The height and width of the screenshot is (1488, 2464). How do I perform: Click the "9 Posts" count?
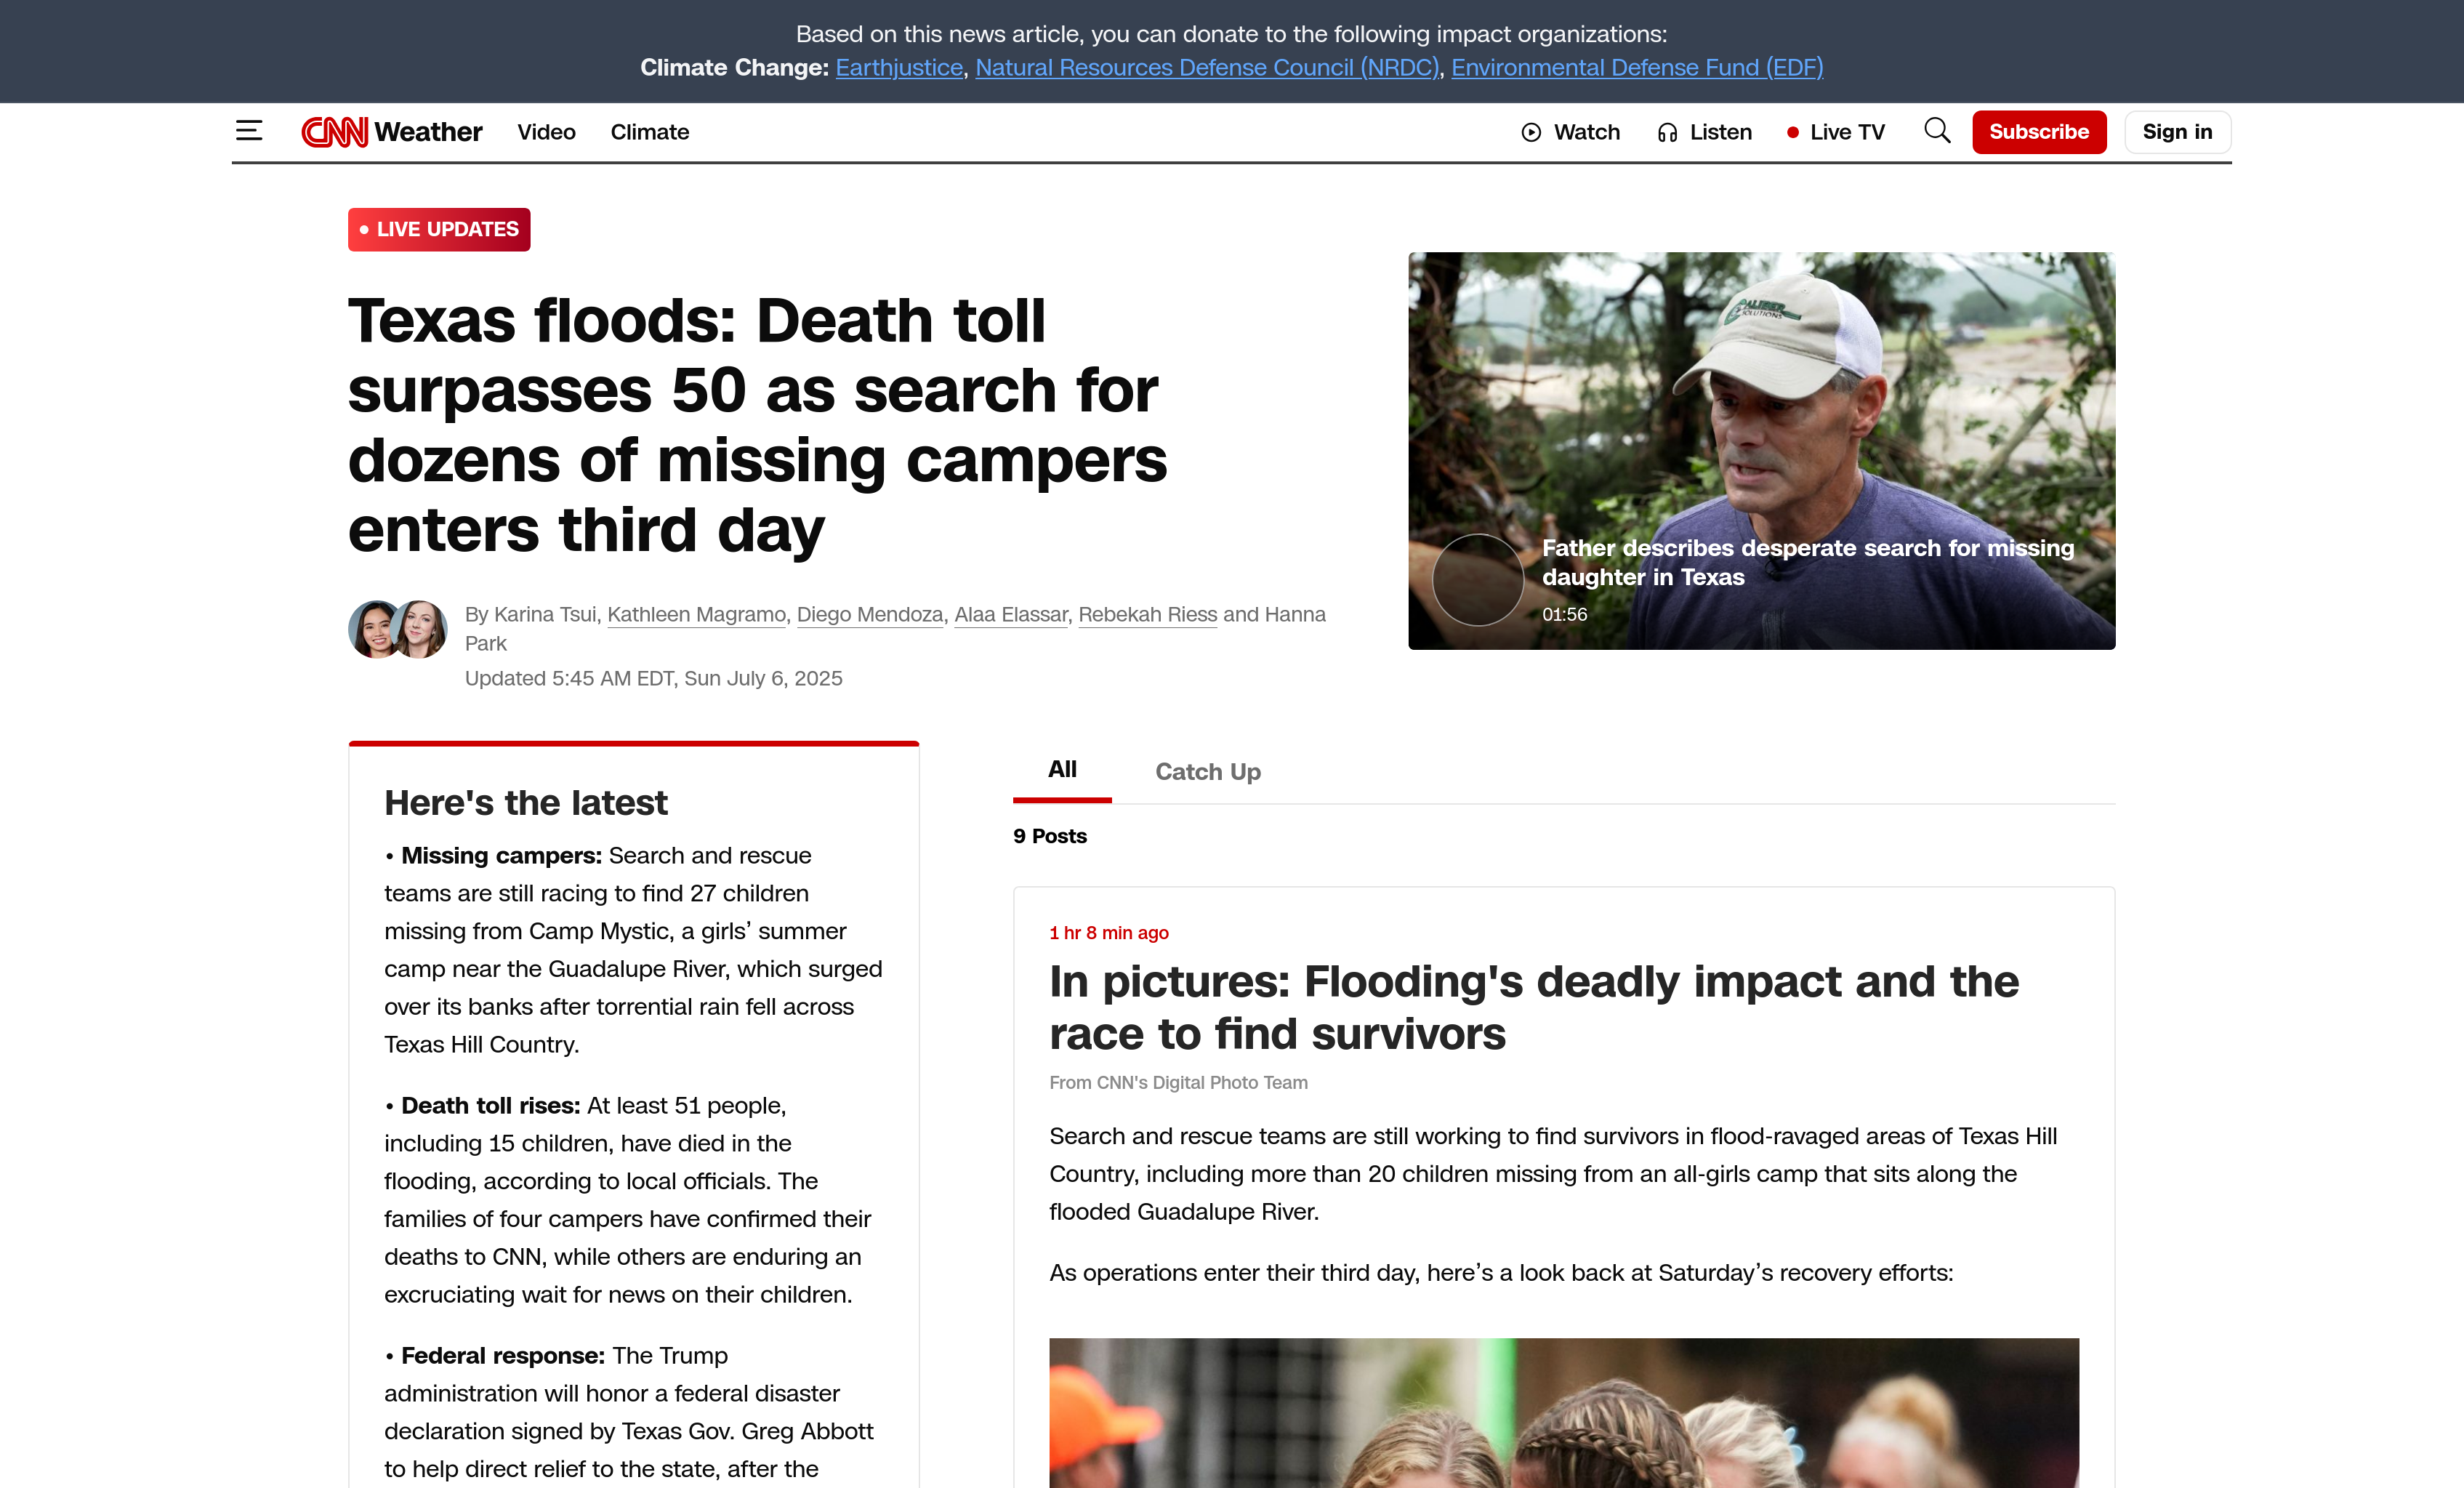coord(1050,836)
